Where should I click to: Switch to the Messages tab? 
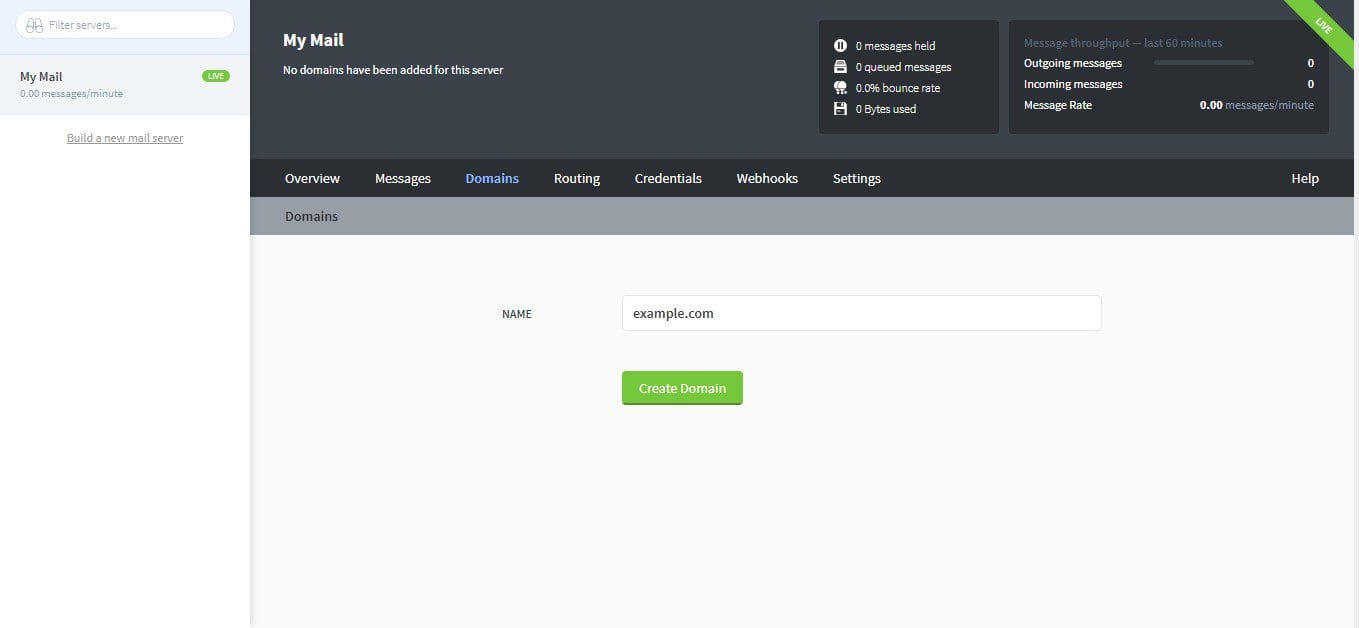click(402, 178)
